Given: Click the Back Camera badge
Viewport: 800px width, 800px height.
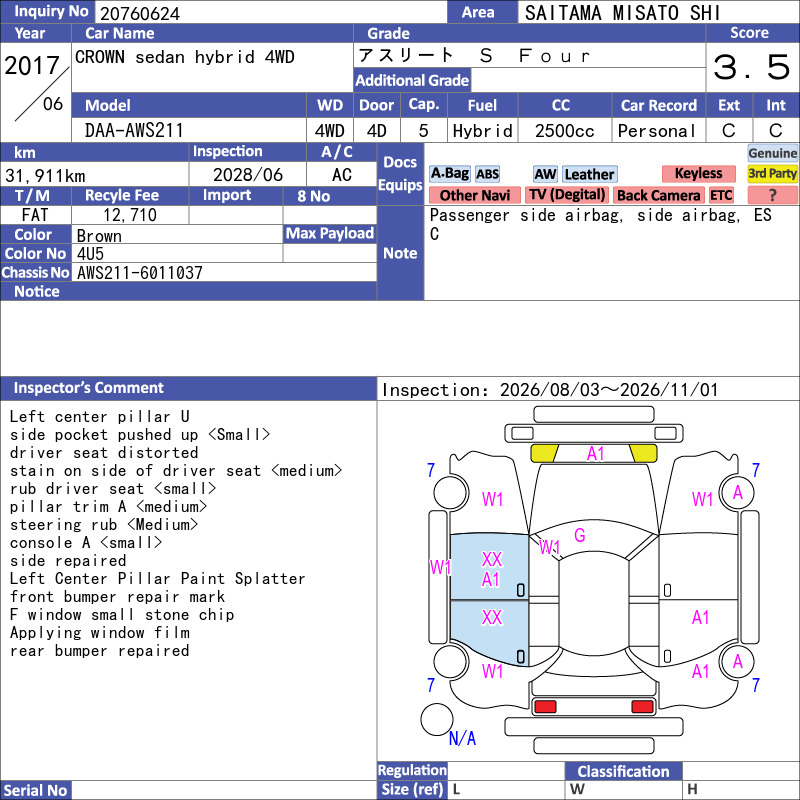Looking at the screenshot, I should pyautogui.click(x=658, y=195).
